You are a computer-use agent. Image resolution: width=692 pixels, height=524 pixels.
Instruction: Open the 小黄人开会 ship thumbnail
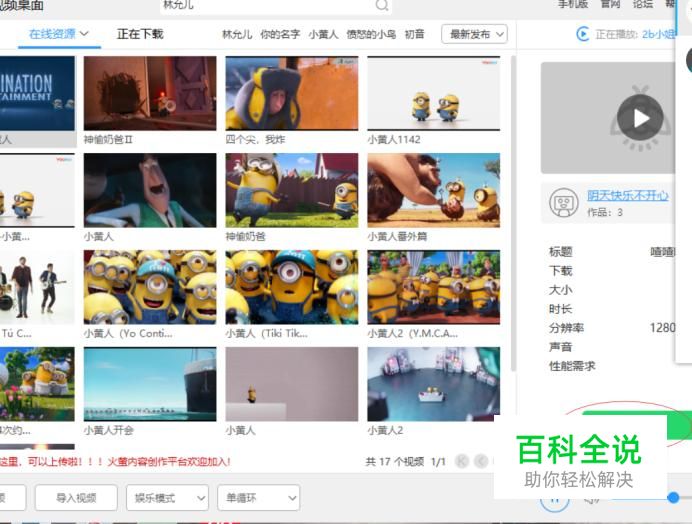pyautogui.click(x=150, y=384)
